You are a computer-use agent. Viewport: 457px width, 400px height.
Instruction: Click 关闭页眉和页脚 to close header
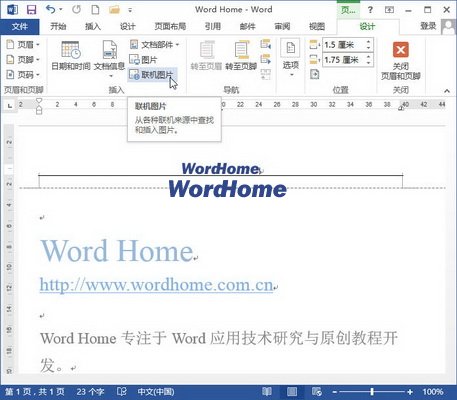pyautogui.click(x=401, y=60)
